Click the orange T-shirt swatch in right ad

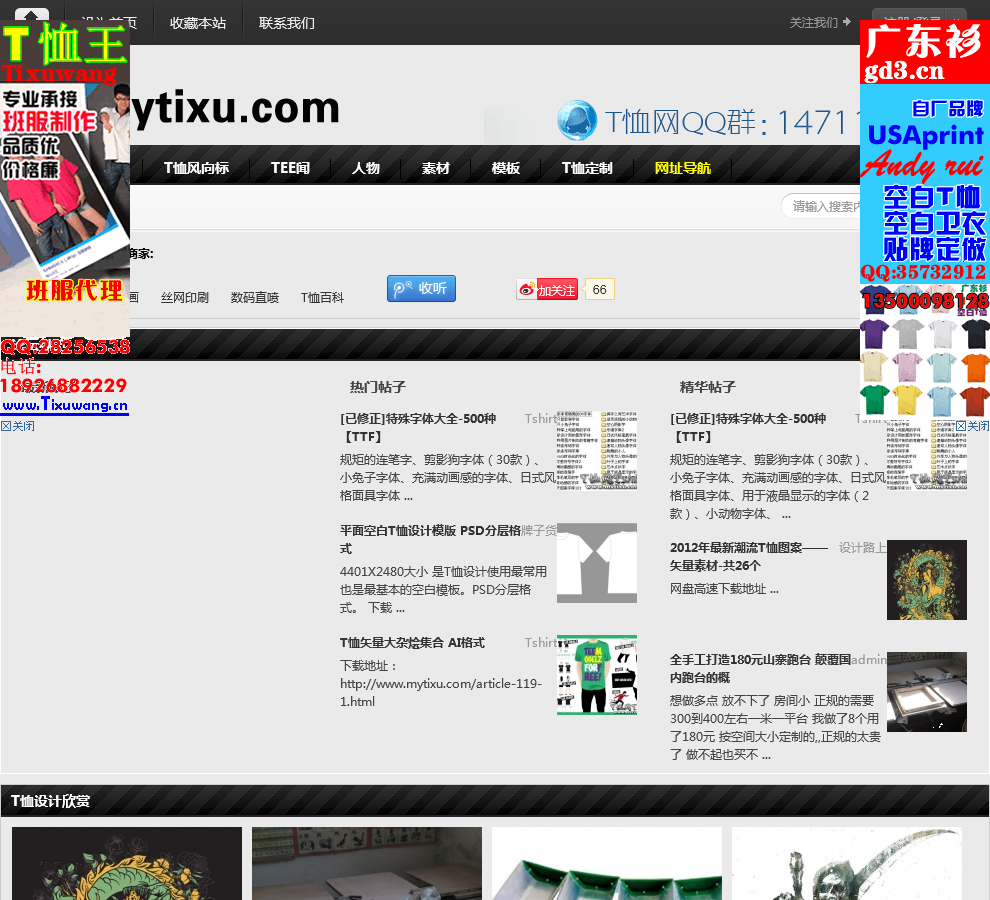click(x=975, y=367)
